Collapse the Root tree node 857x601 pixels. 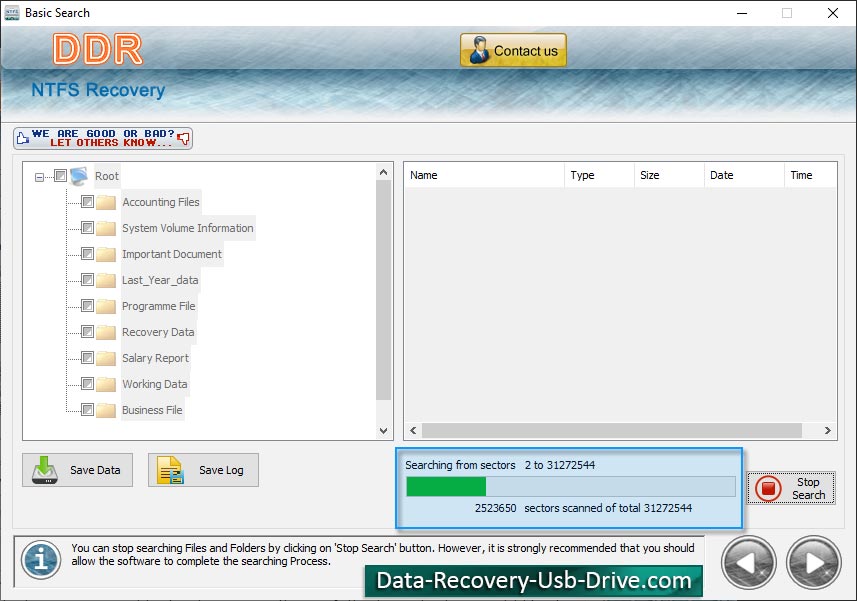[39, 177]
